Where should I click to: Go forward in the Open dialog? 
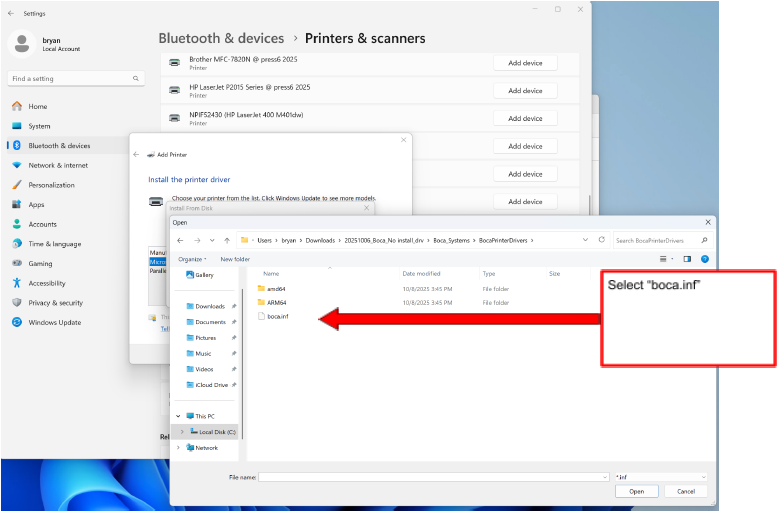[197, 240]
